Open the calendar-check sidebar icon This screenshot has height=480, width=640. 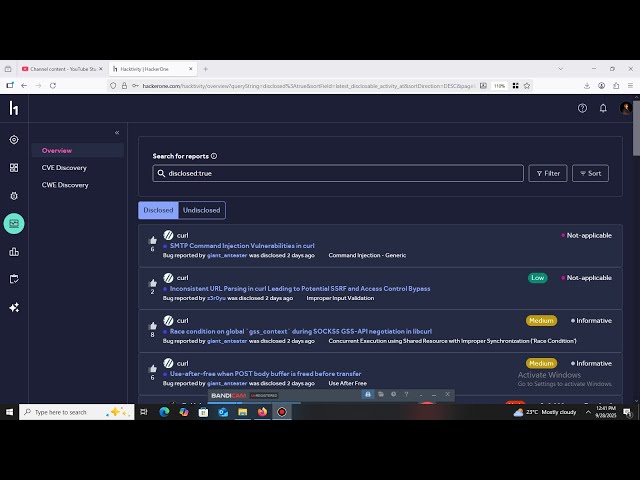point(14,279)
